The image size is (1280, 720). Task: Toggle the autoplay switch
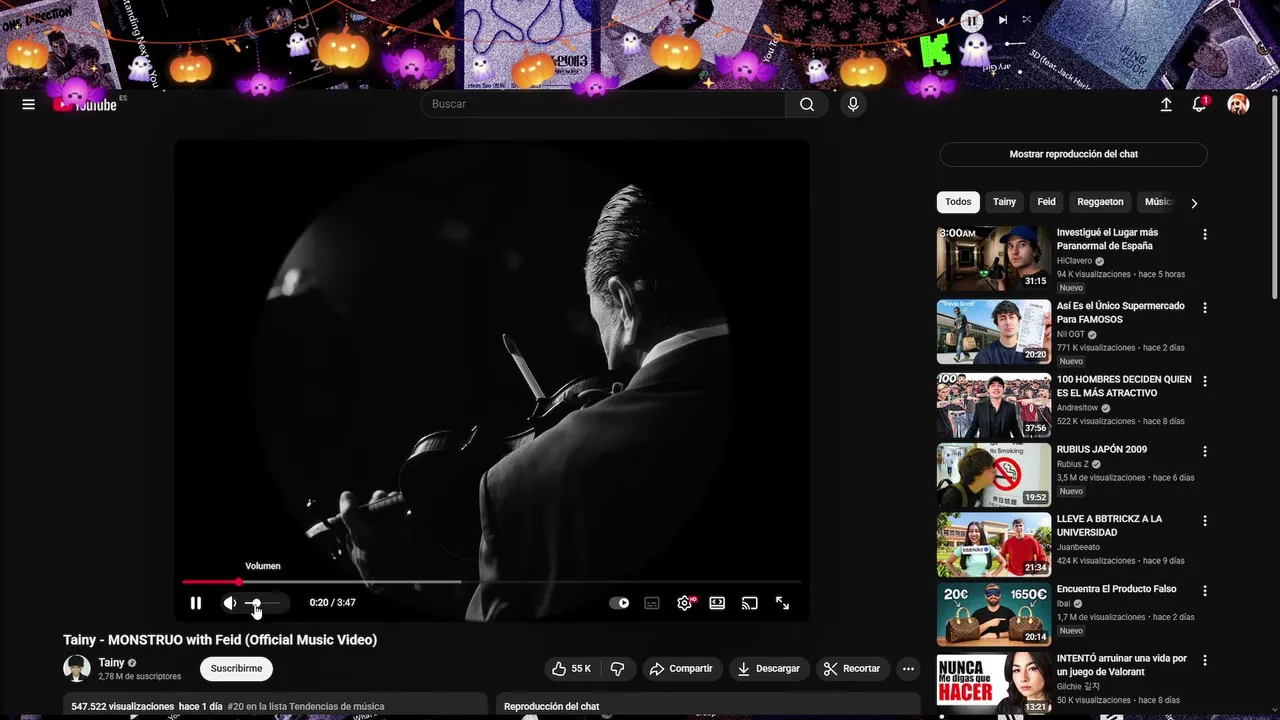620,603
